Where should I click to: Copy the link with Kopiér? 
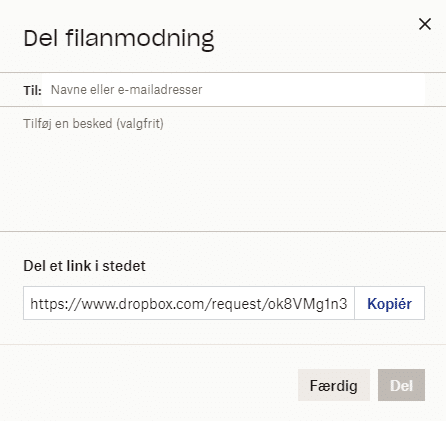click(389, 303)
